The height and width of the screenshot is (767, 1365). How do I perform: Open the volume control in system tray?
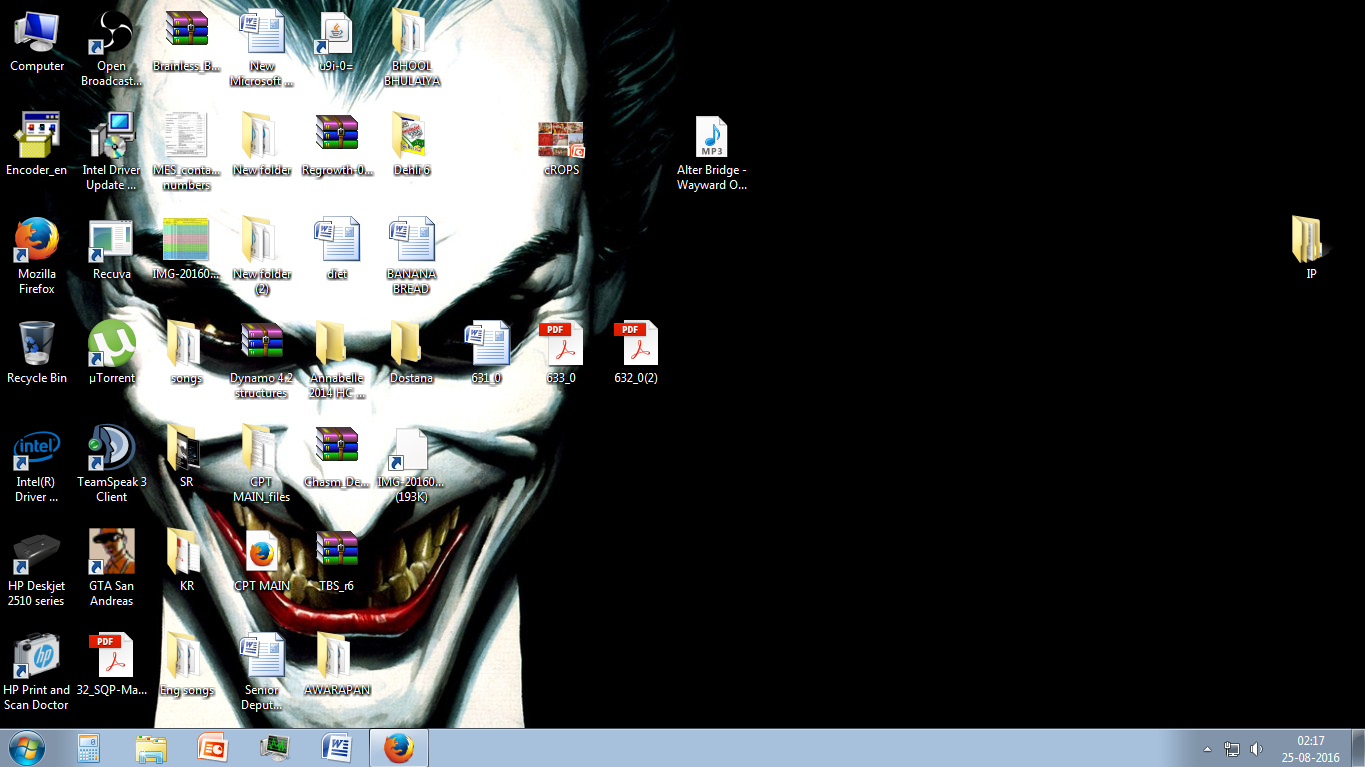click(1256, 749)
